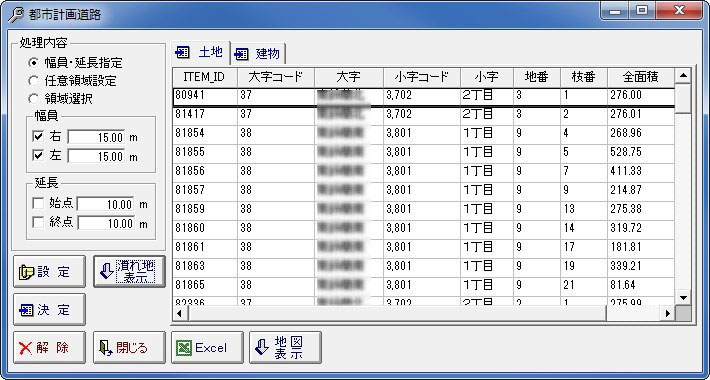The height and width of the screenshot is (380, 710).
Task: Click the 始点 length input field
Action: click(106, 204)
